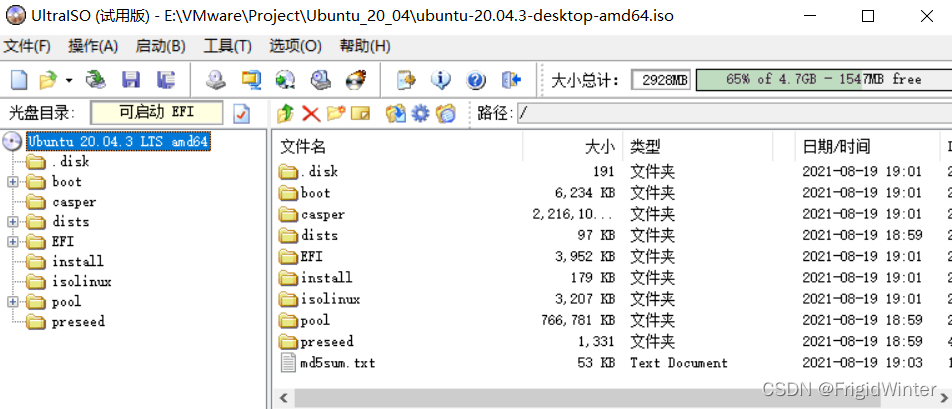The height and width of the screenshot is (409, 952).
Task: Click the 6,234 KB size cell
Action: (x=585, y=193)
